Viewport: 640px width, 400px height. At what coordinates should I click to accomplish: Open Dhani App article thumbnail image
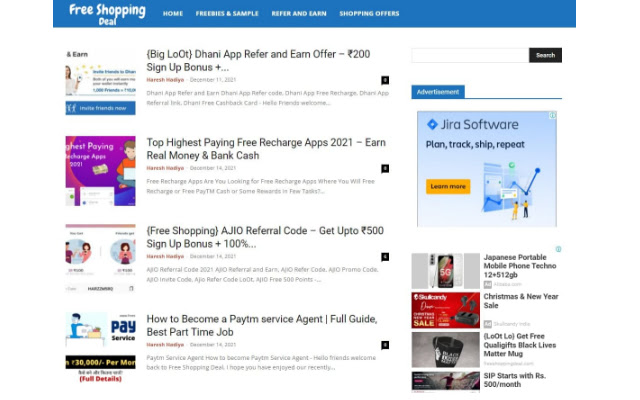[x=100, y=82]
